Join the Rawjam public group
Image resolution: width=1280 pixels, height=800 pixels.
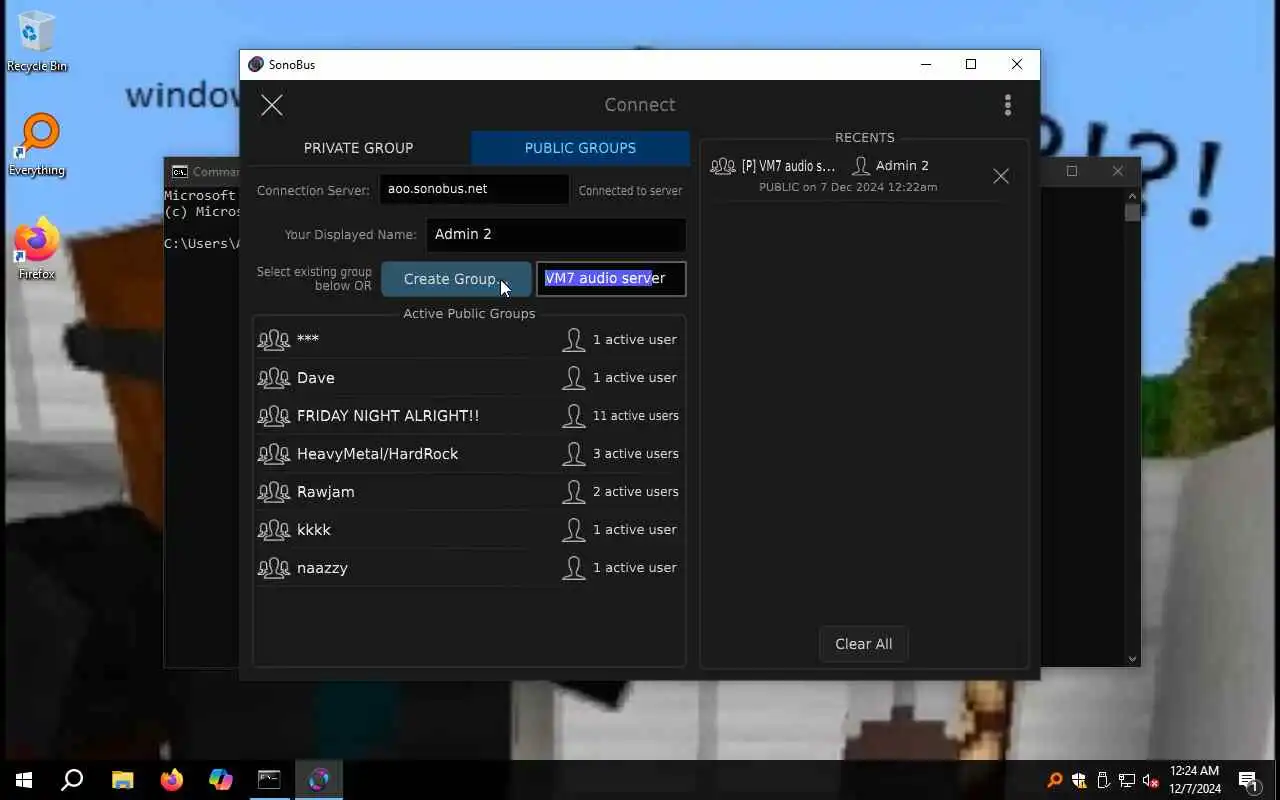(469, 492)
